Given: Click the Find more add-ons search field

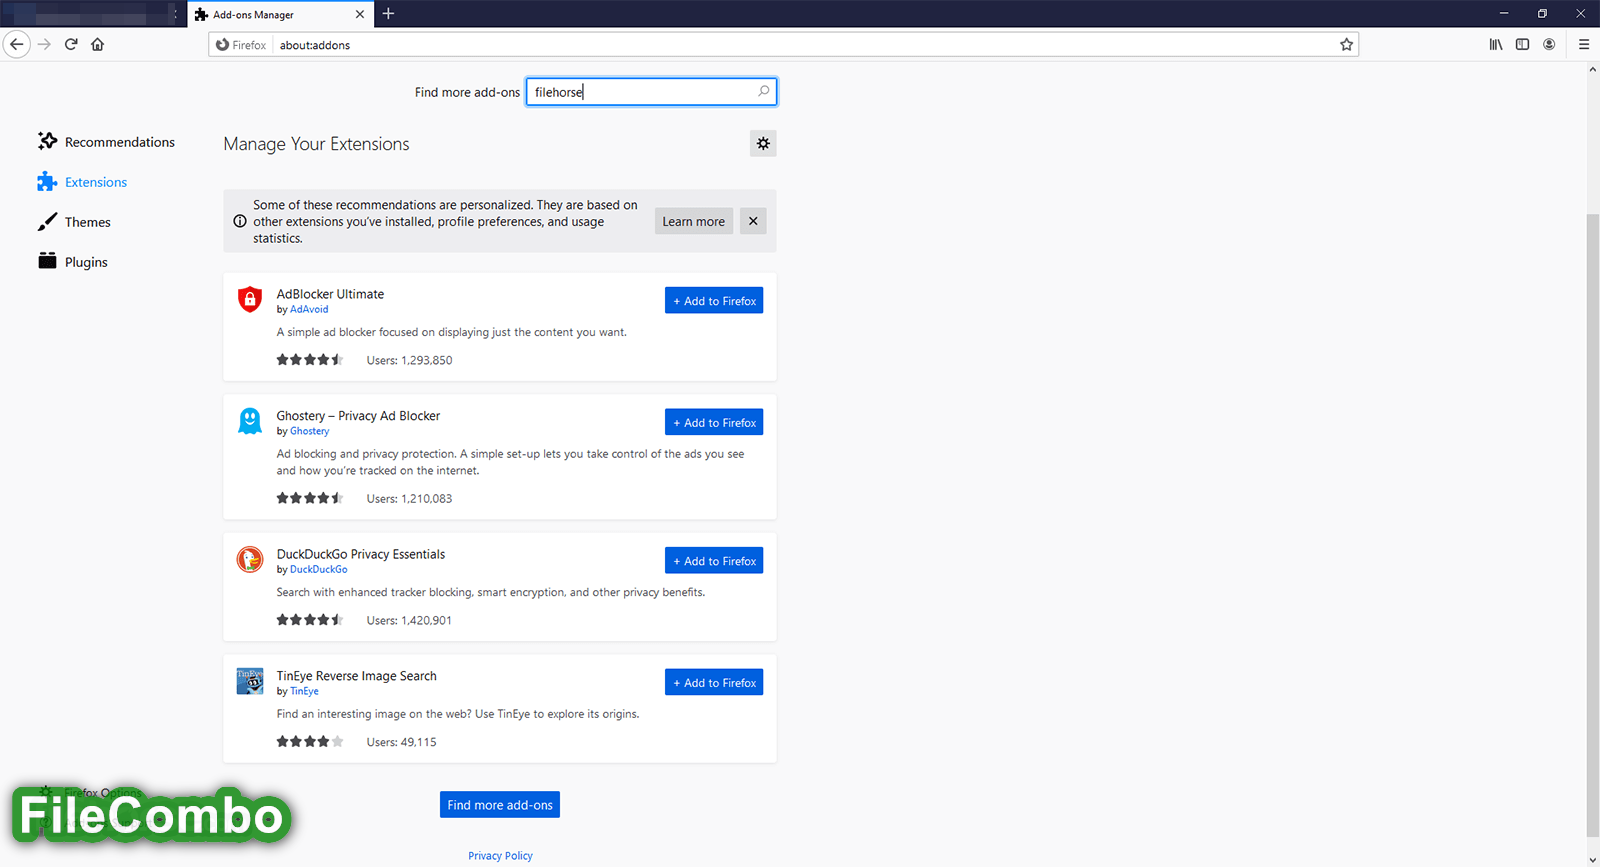Looking at the screenshot, I should point(651,92).
